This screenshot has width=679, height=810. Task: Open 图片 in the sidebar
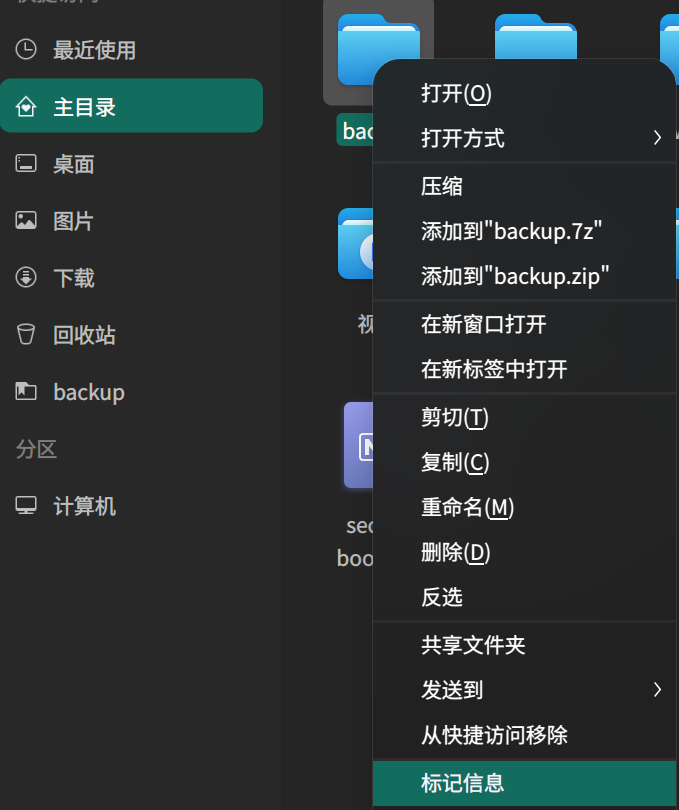coord(131,221)
